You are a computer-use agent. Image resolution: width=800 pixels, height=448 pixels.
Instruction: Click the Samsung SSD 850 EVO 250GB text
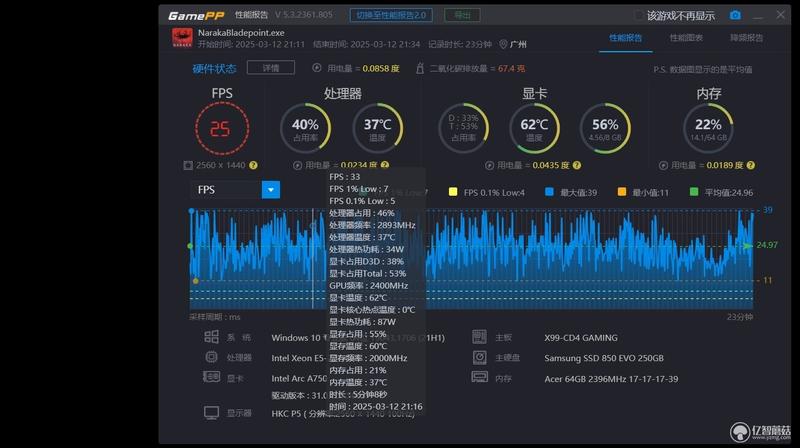click(604, 358)
